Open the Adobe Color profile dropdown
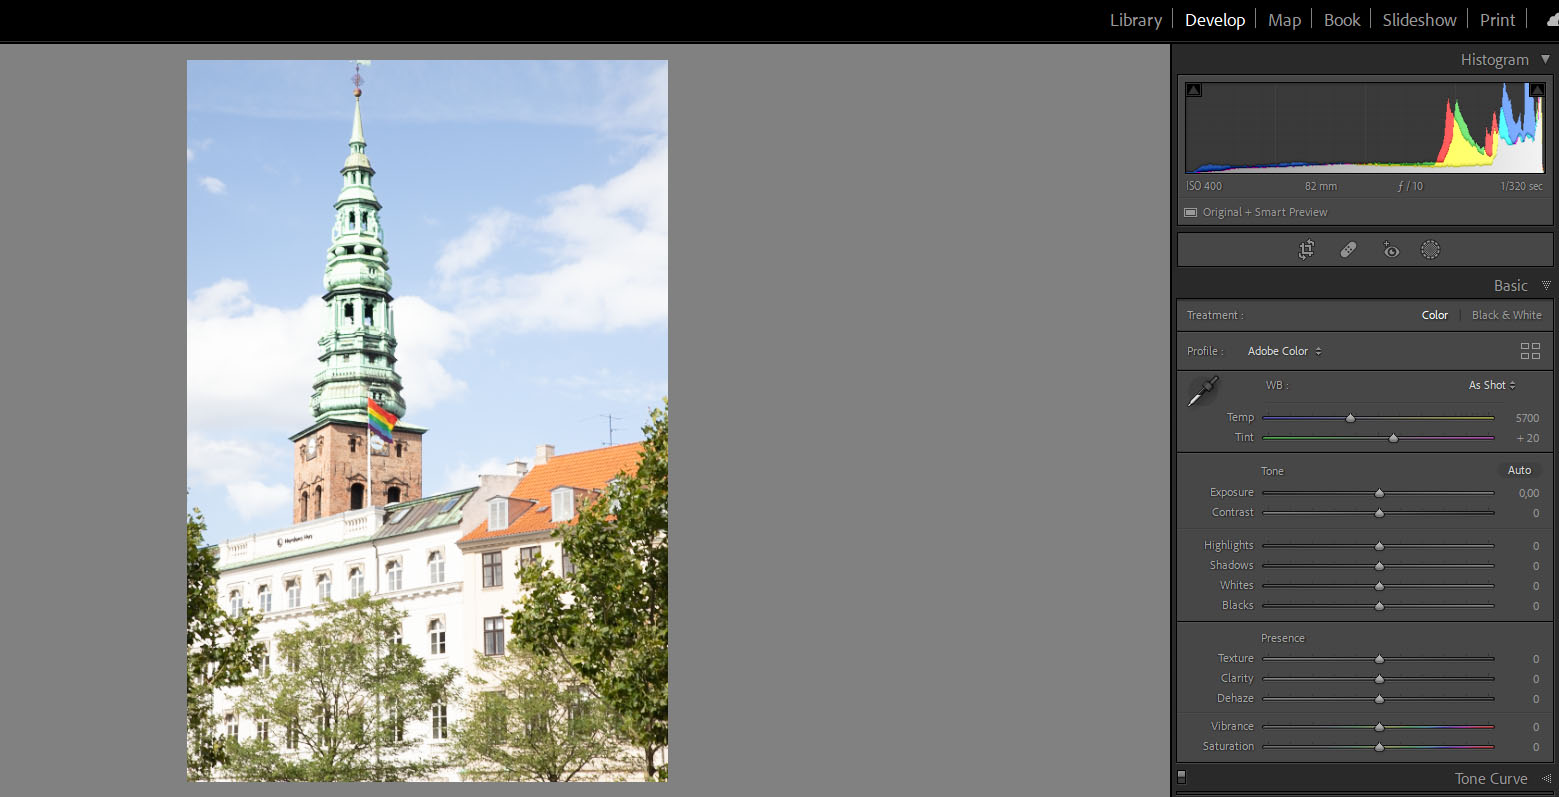 click(x=1284, y=351)
